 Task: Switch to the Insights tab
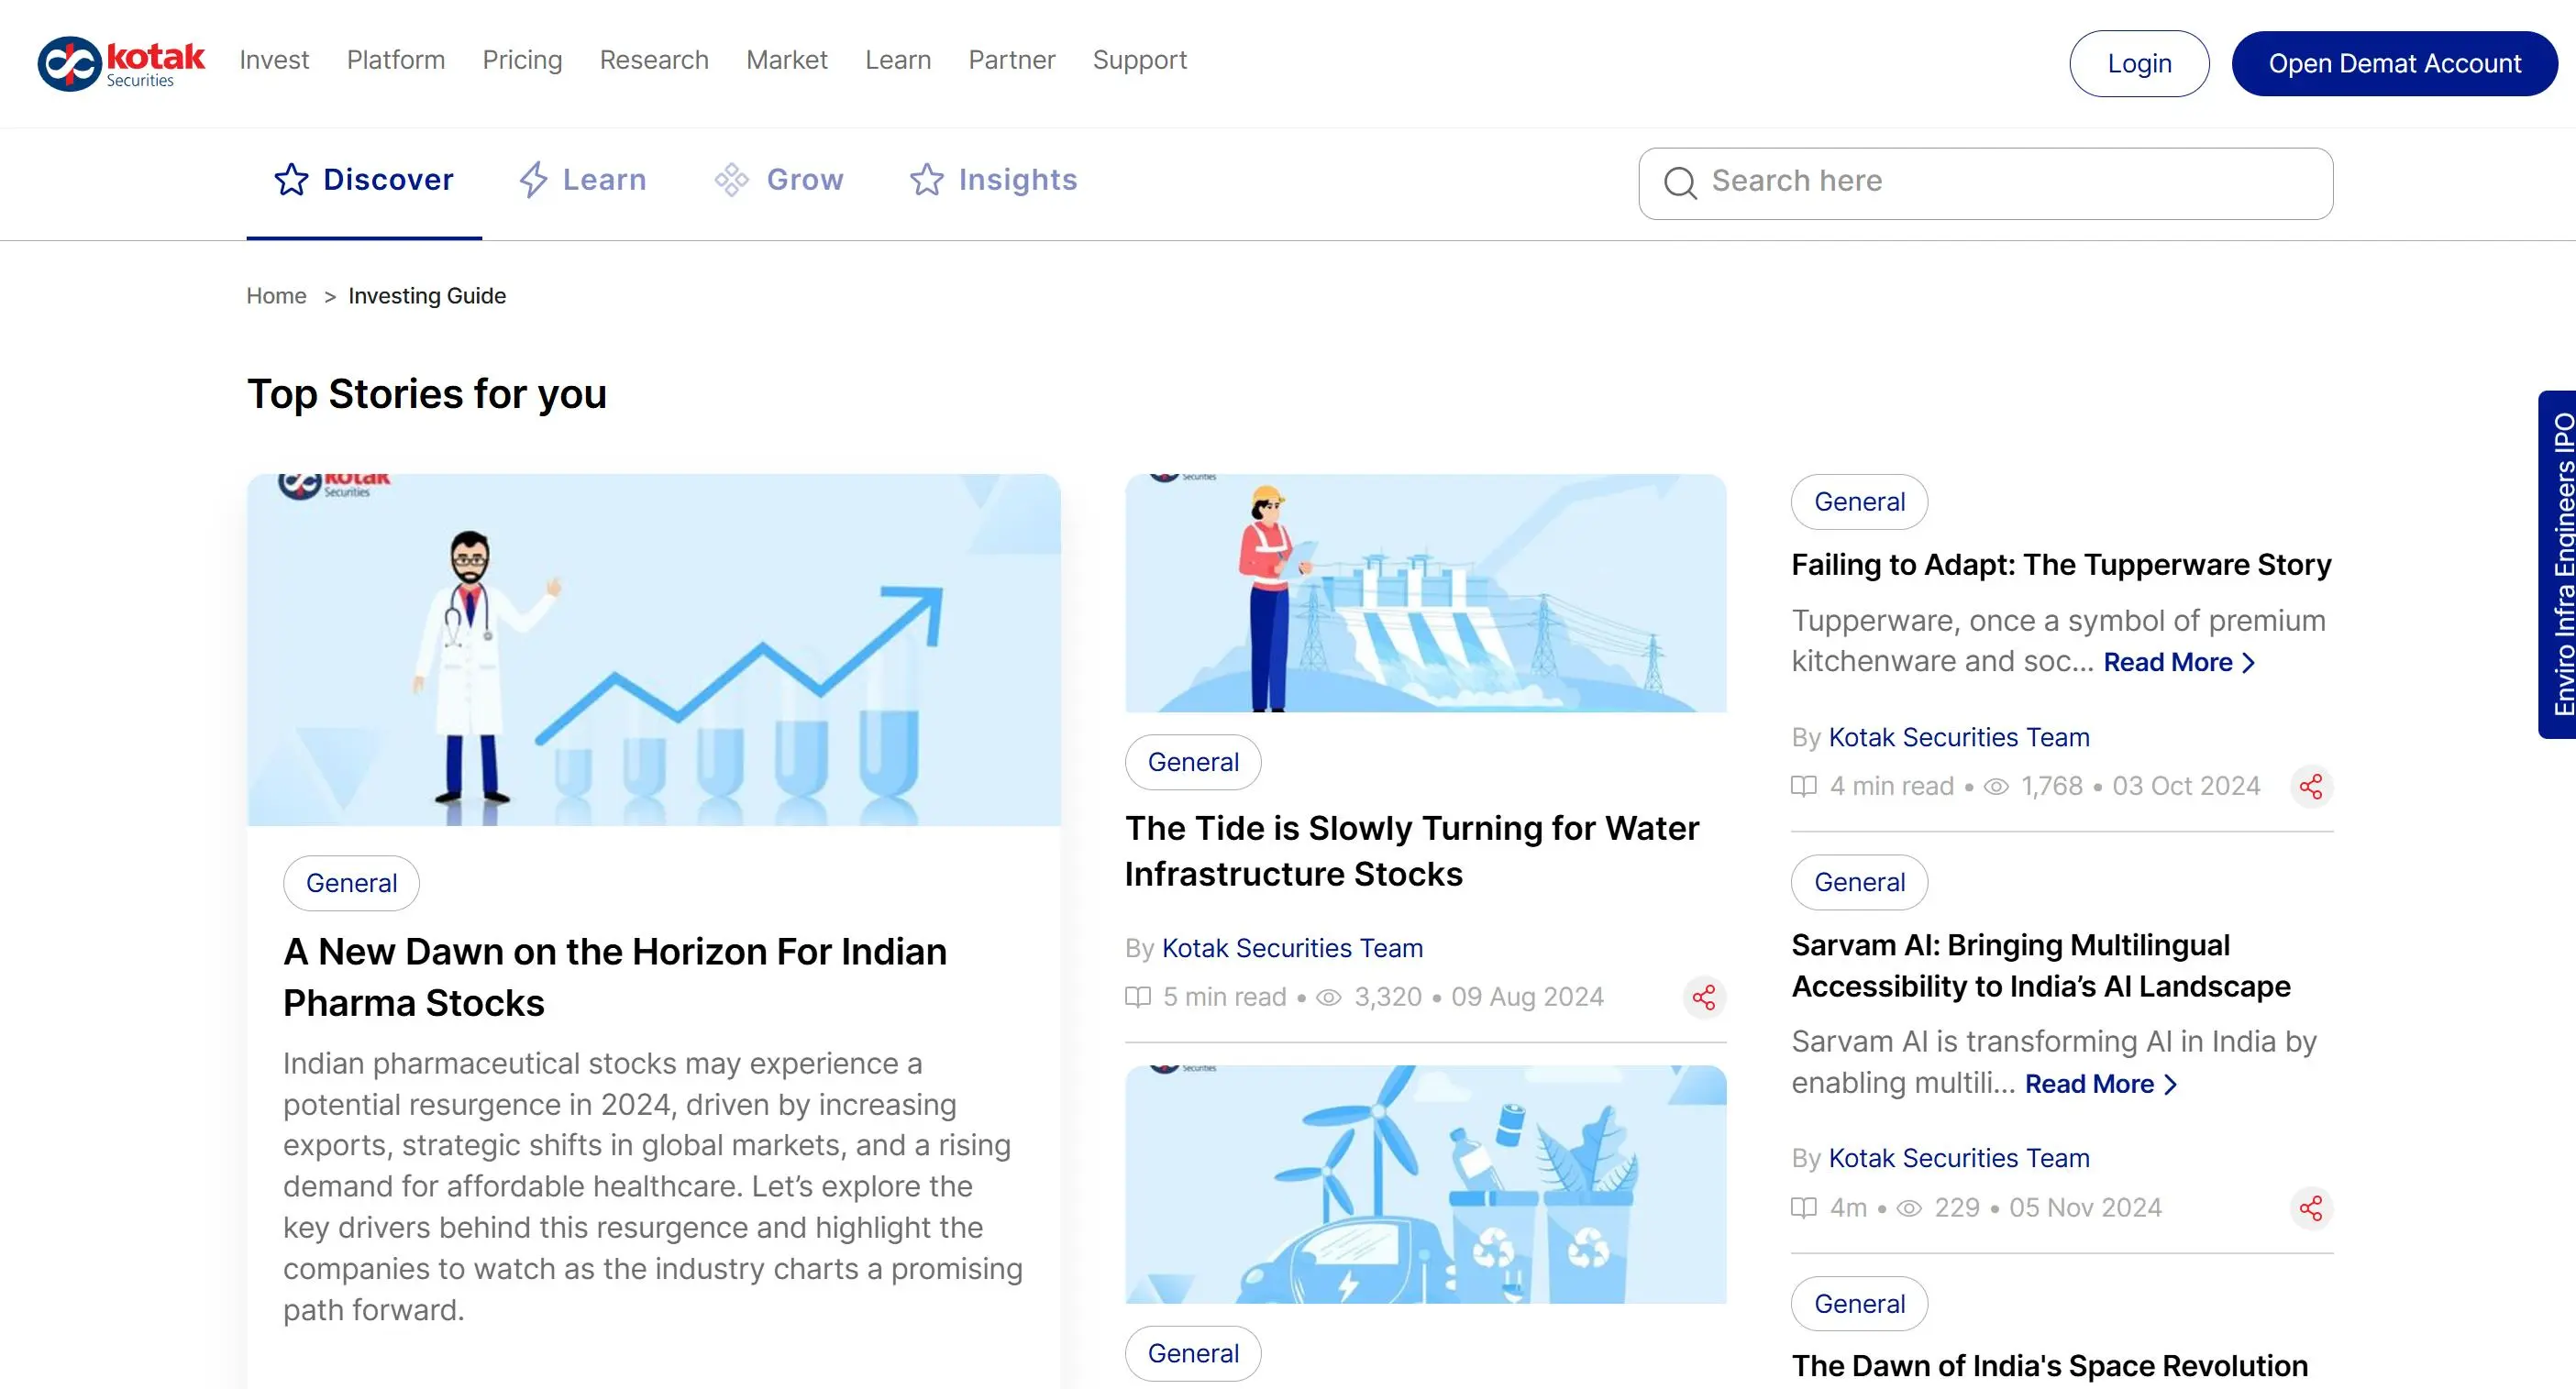pyautogui.click(x=994, y=180)
